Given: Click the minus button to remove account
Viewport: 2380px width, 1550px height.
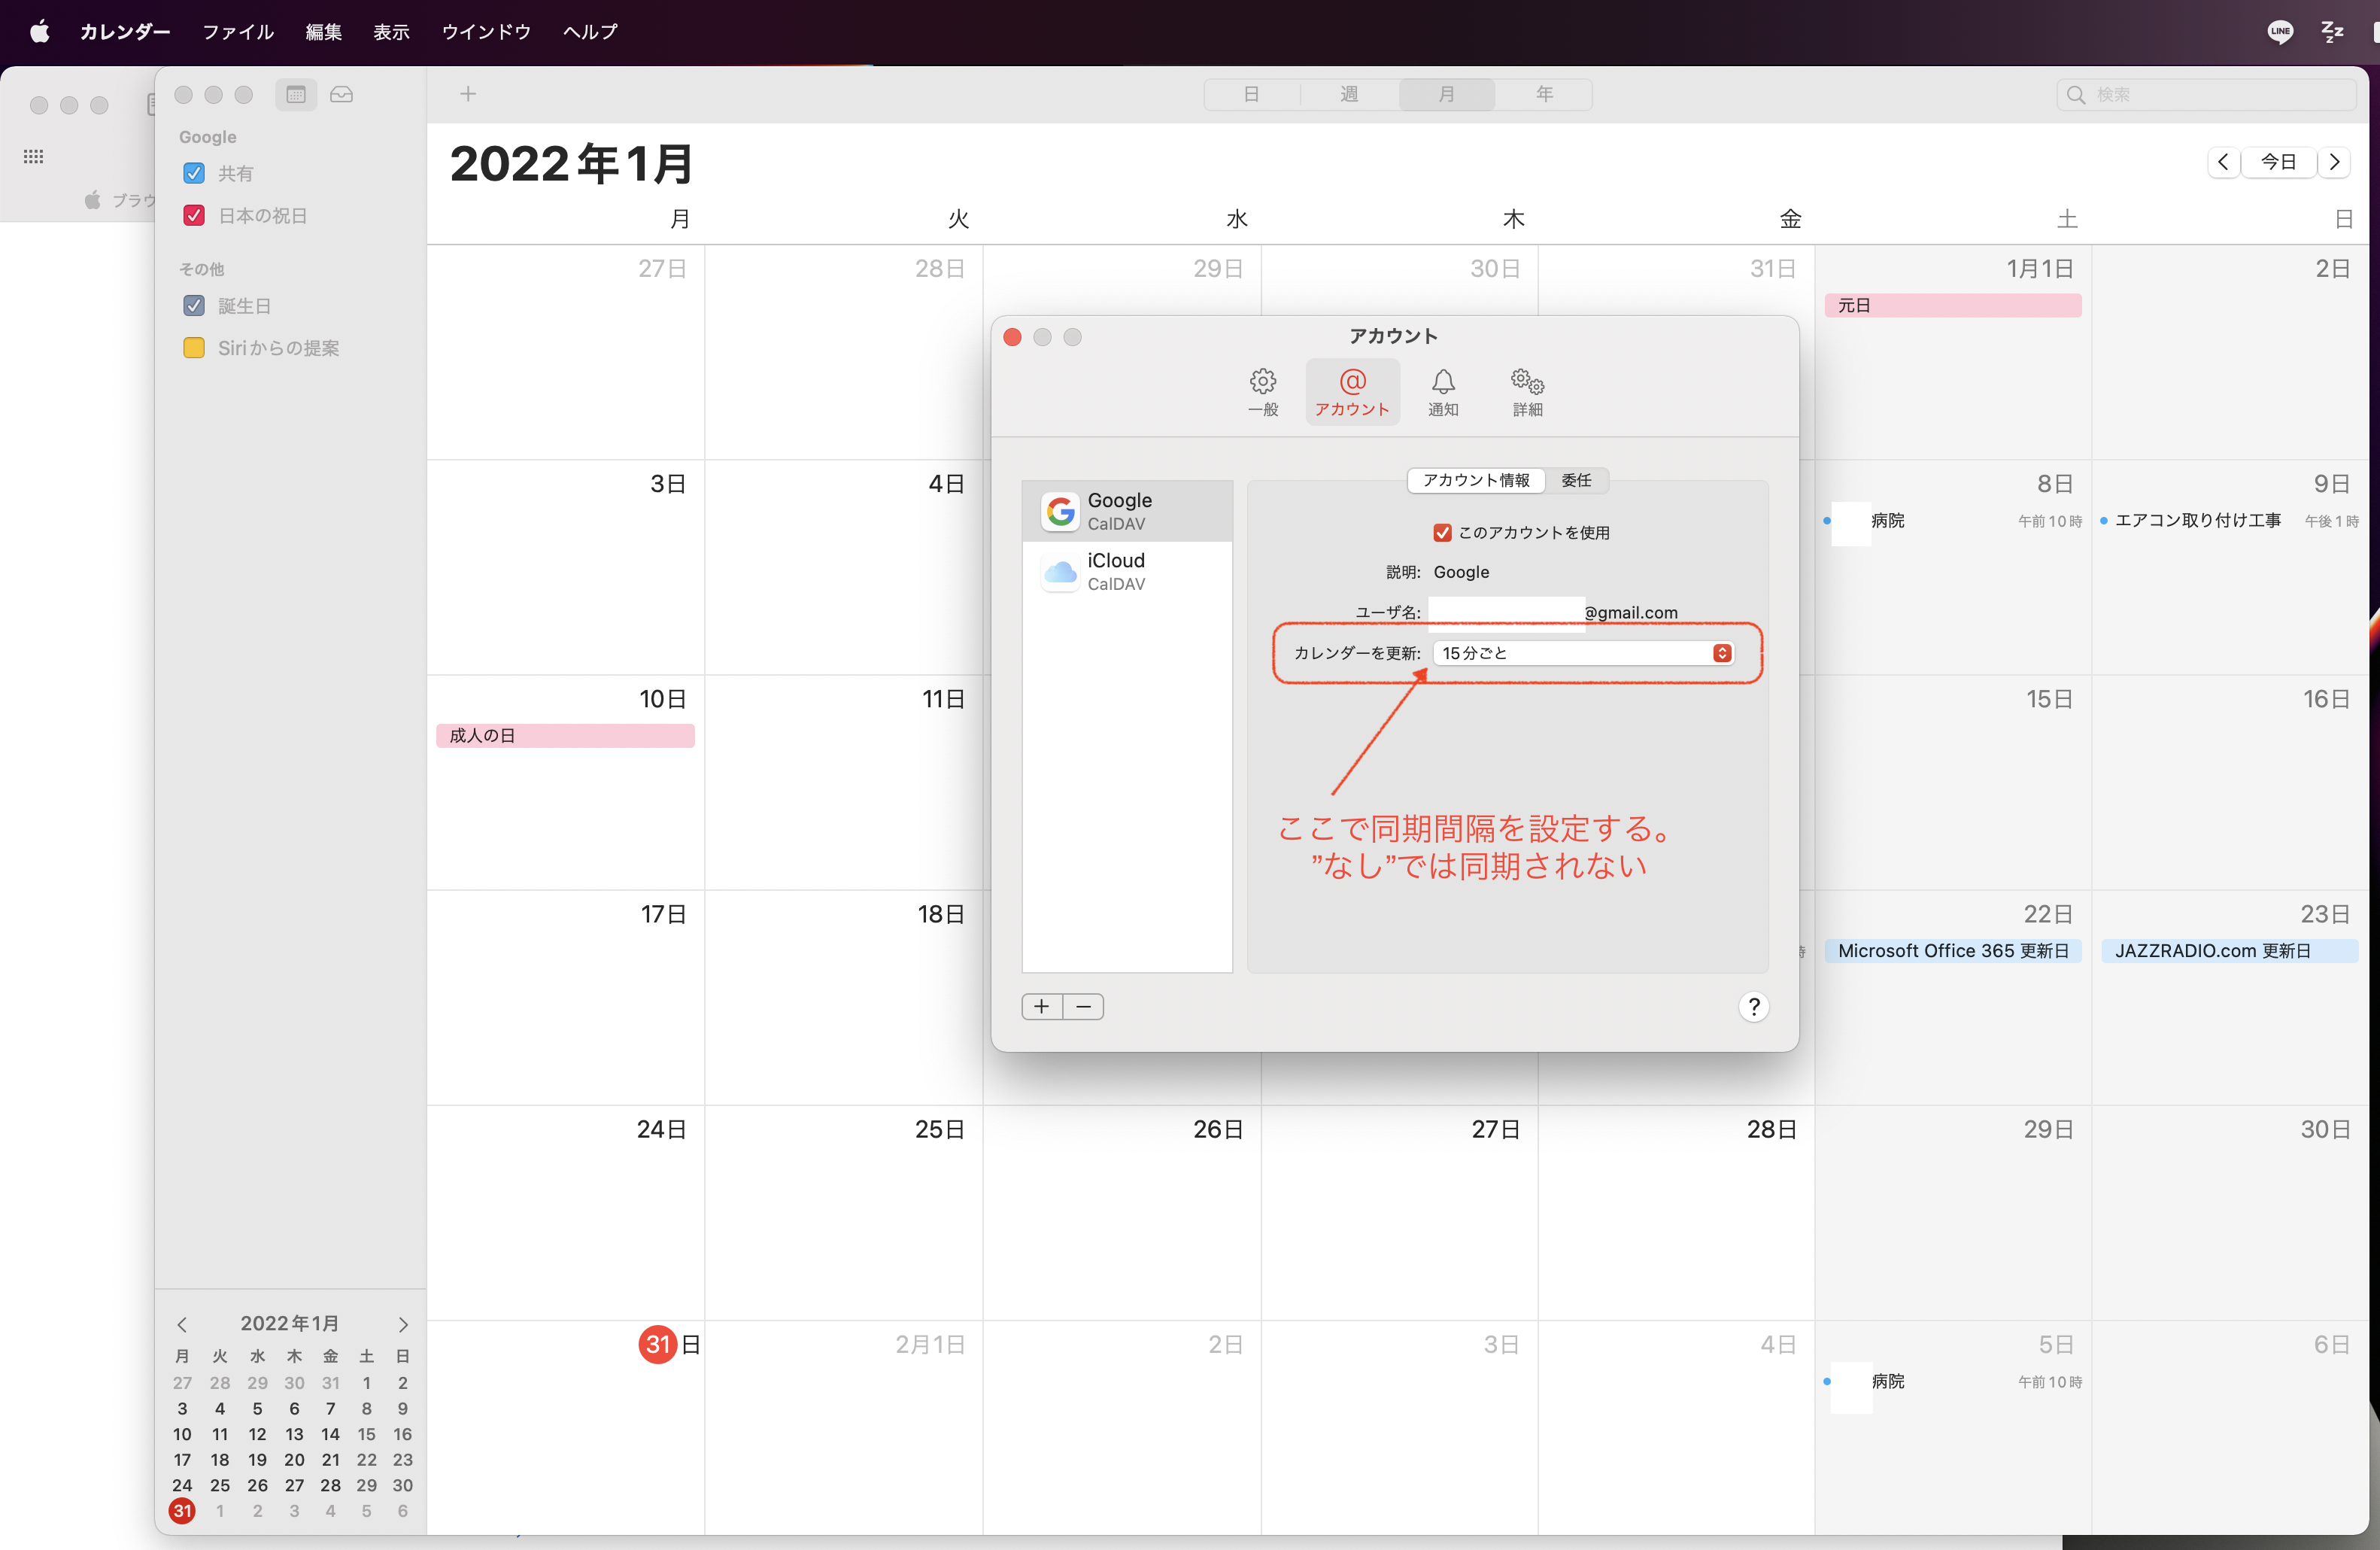Looking at the screenshot, I should click(x=1083, y=1006).
